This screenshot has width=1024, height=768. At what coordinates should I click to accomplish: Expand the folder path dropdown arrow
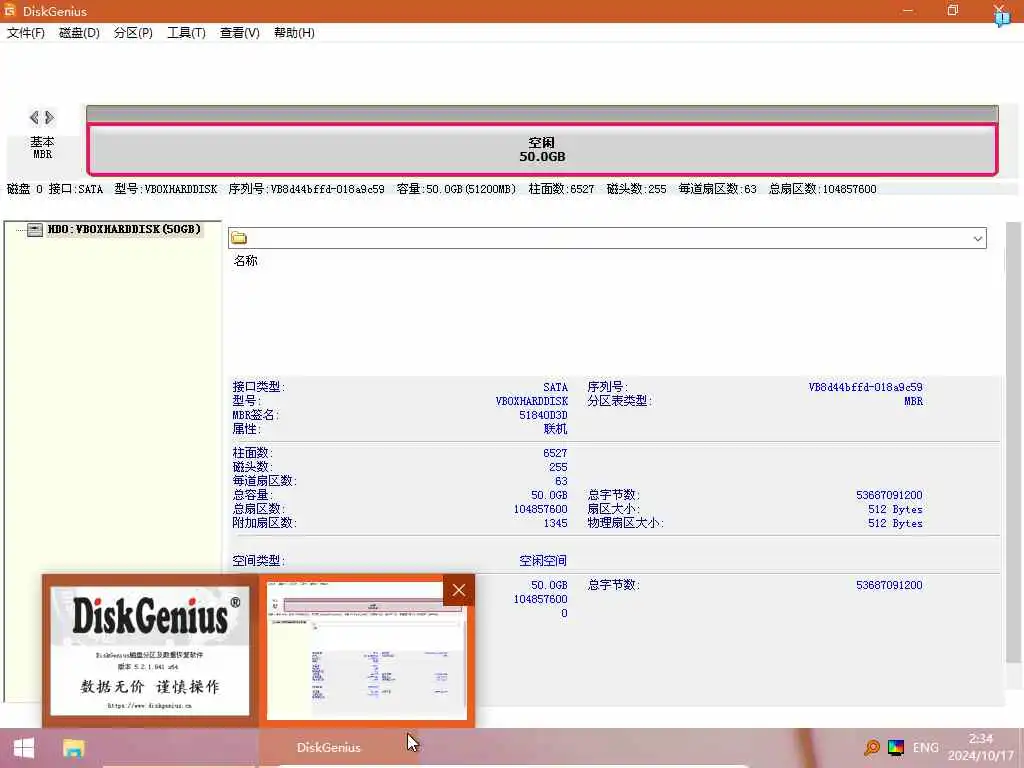pyautogui.click(x=978, y=238)
